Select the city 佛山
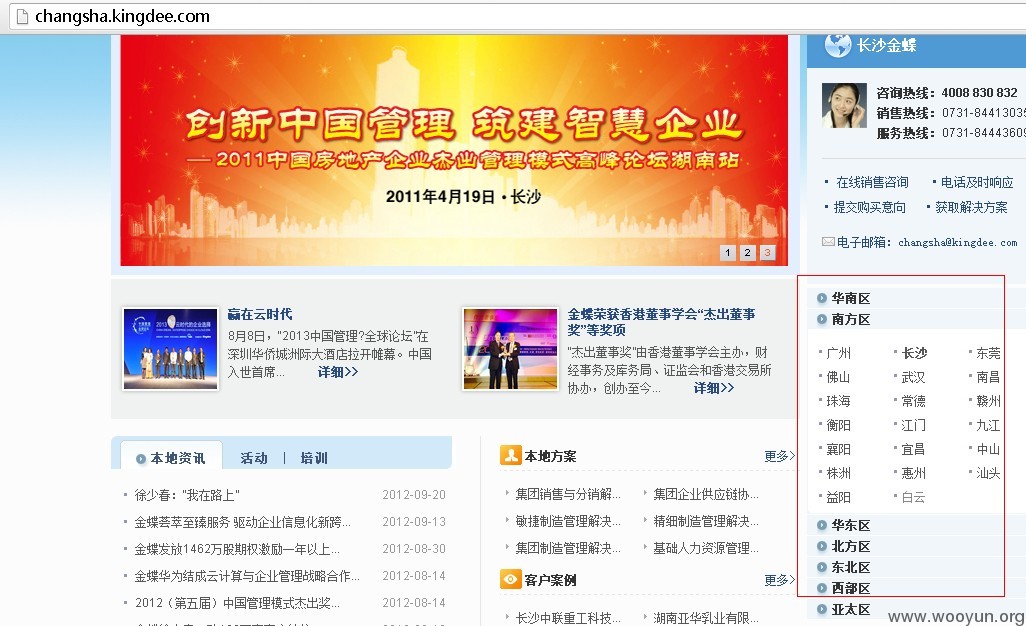This screenshot has width=1026, height=626. click(x=838, y=377)
